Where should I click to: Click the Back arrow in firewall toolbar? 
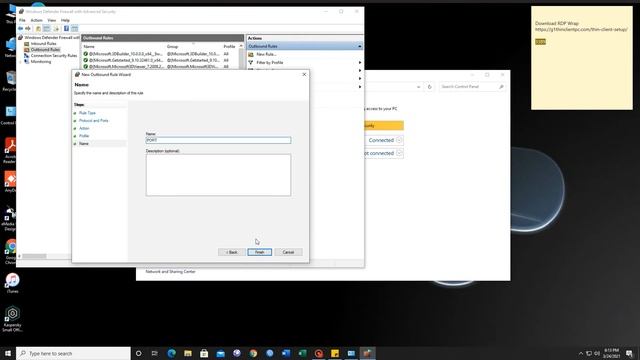click(20, 29)
